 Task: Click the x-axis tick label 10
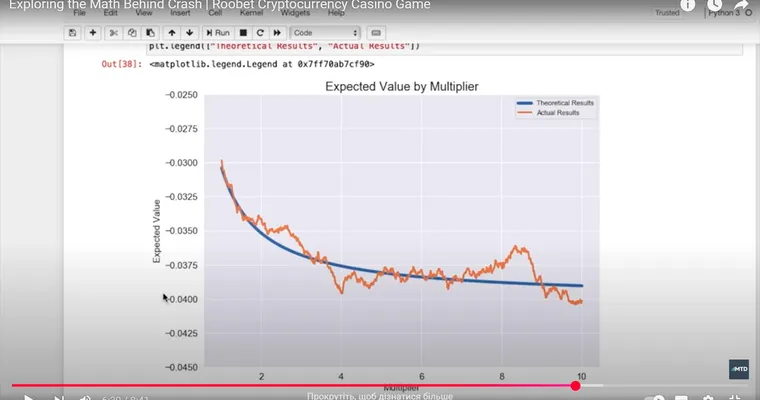[581, 376]
